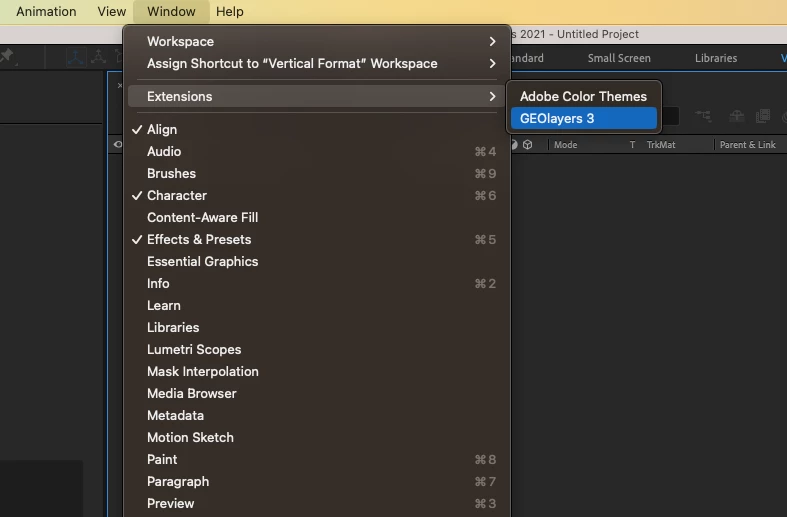
Task: Open the Audio panel
Action: (x=316, y=152)
